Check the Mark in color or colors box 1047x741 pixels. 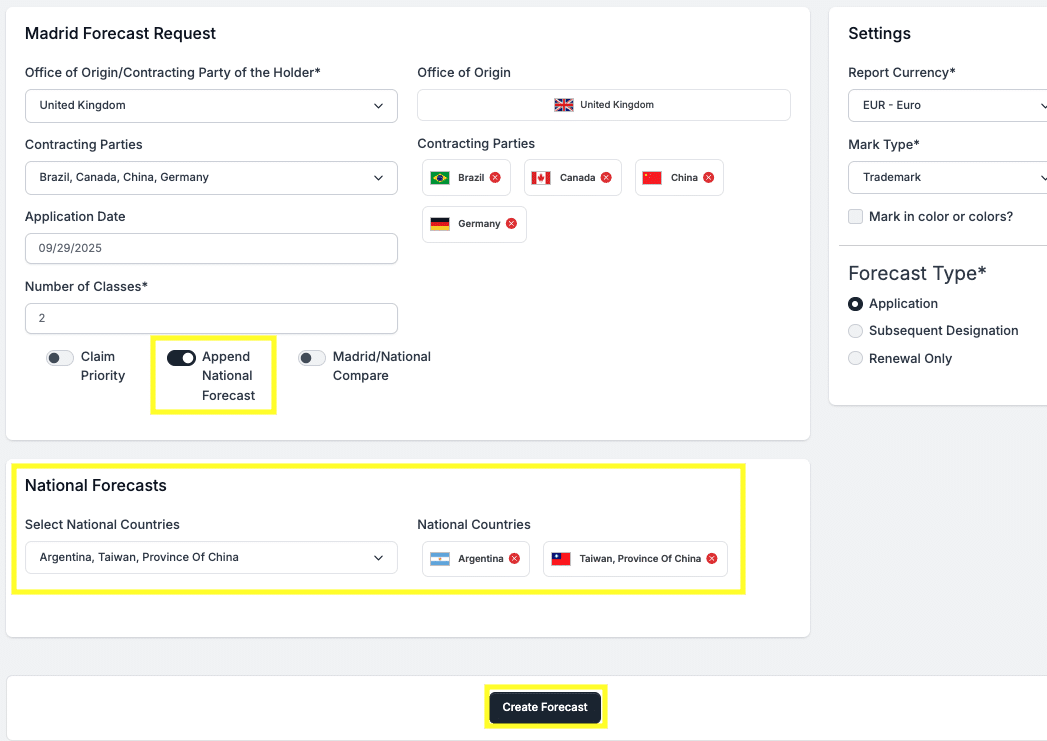click(x=855, y=217)
